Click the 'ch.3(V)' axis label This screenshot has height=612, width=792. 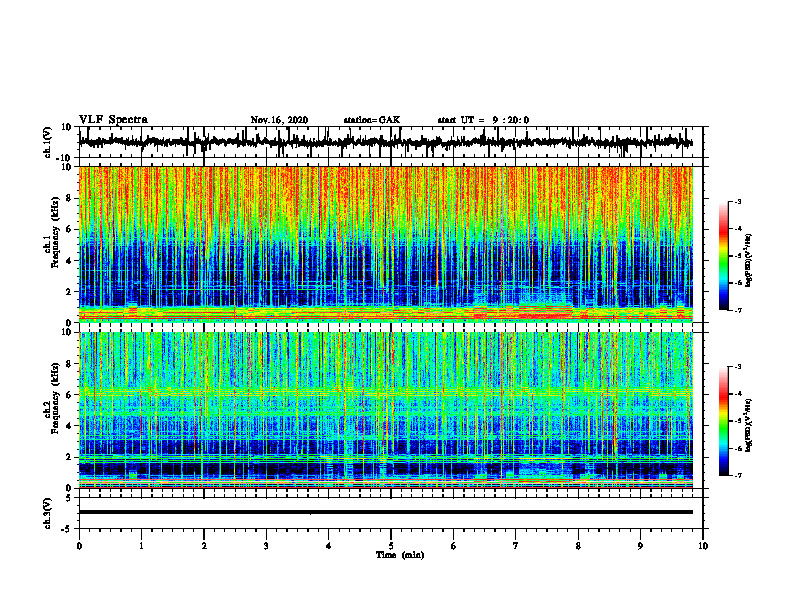48,514
